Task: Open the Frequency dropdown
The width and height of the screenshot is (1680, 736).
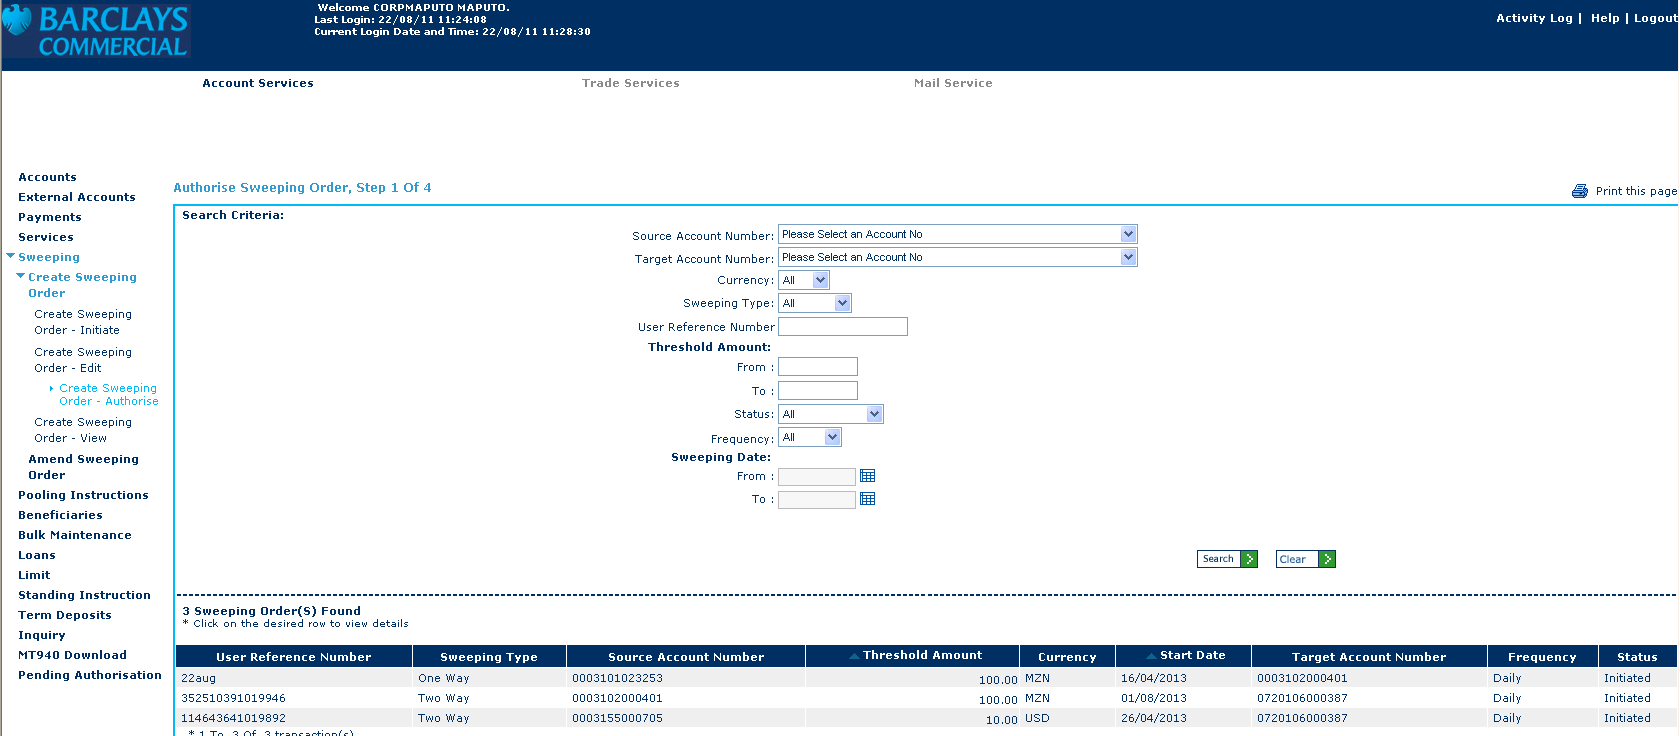Action: [810, 437]
